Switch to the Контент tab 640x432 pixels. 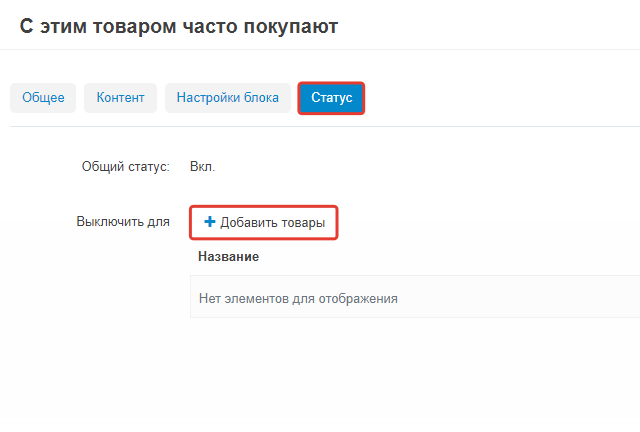[120, 98]
